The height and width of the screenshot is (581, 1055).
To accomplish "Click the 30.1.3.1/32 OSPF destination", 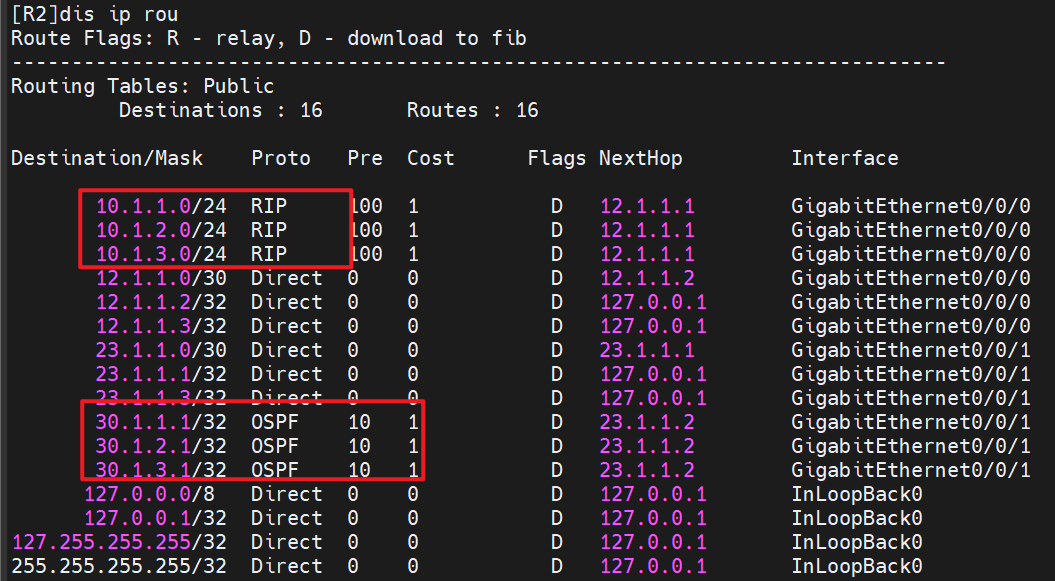I will click(x=155, y=470).
